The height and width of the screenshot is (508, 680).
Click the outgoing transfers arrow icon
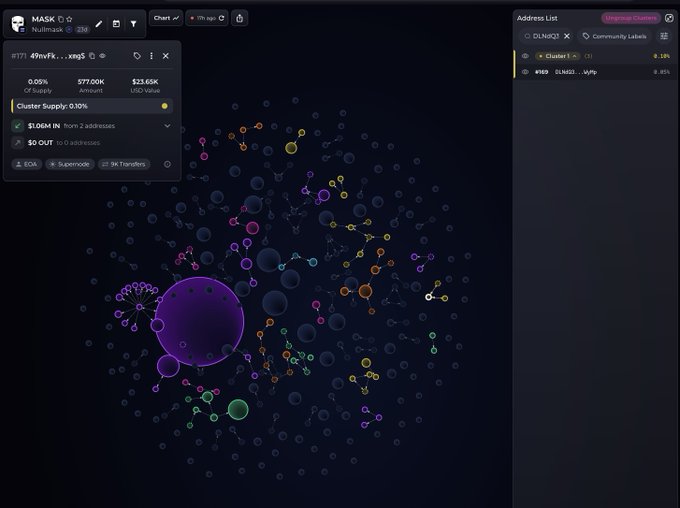[18, 142]
